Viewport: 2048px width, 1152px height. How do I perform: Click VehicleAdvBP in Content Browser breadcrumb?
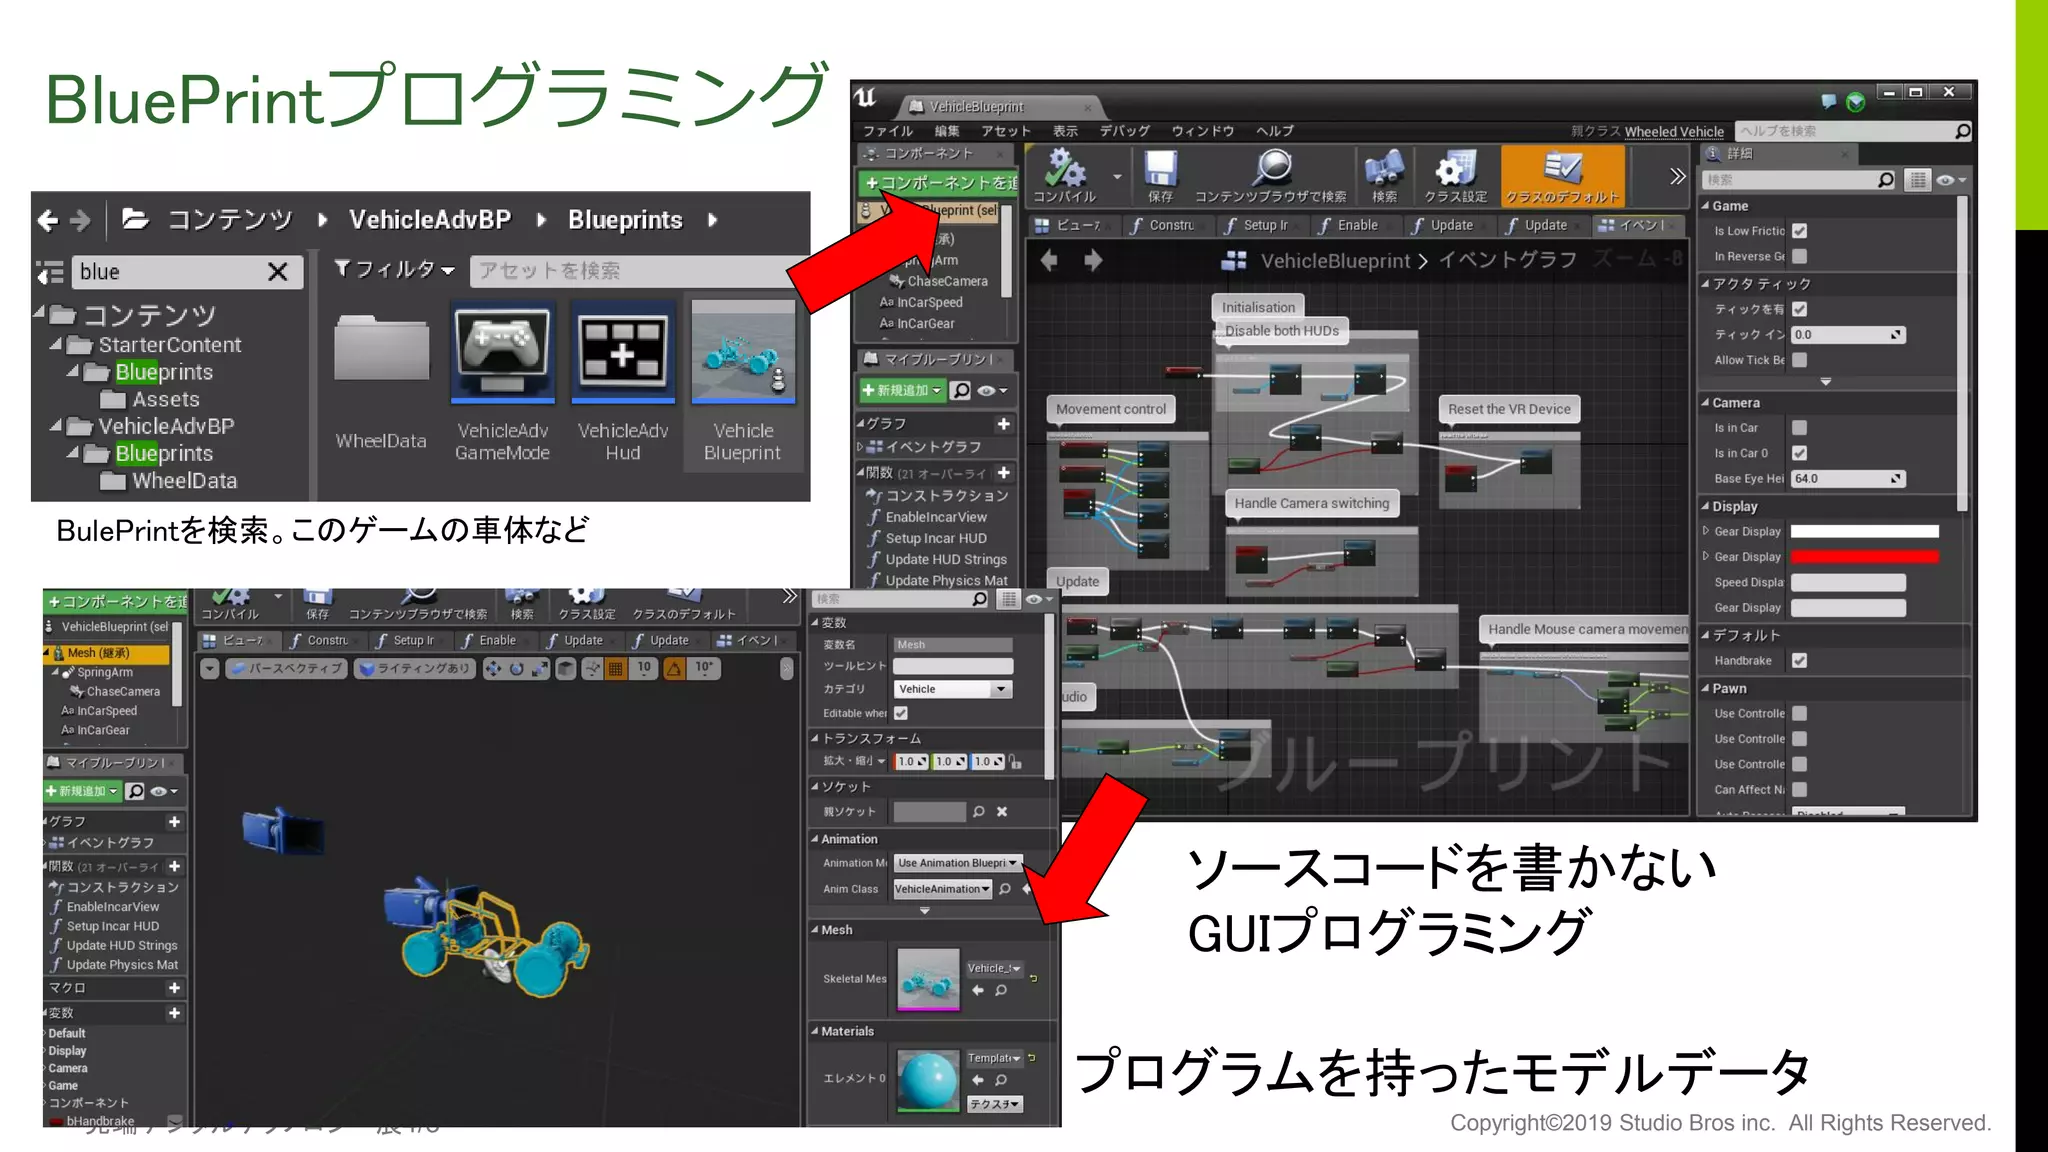(429, 220)
